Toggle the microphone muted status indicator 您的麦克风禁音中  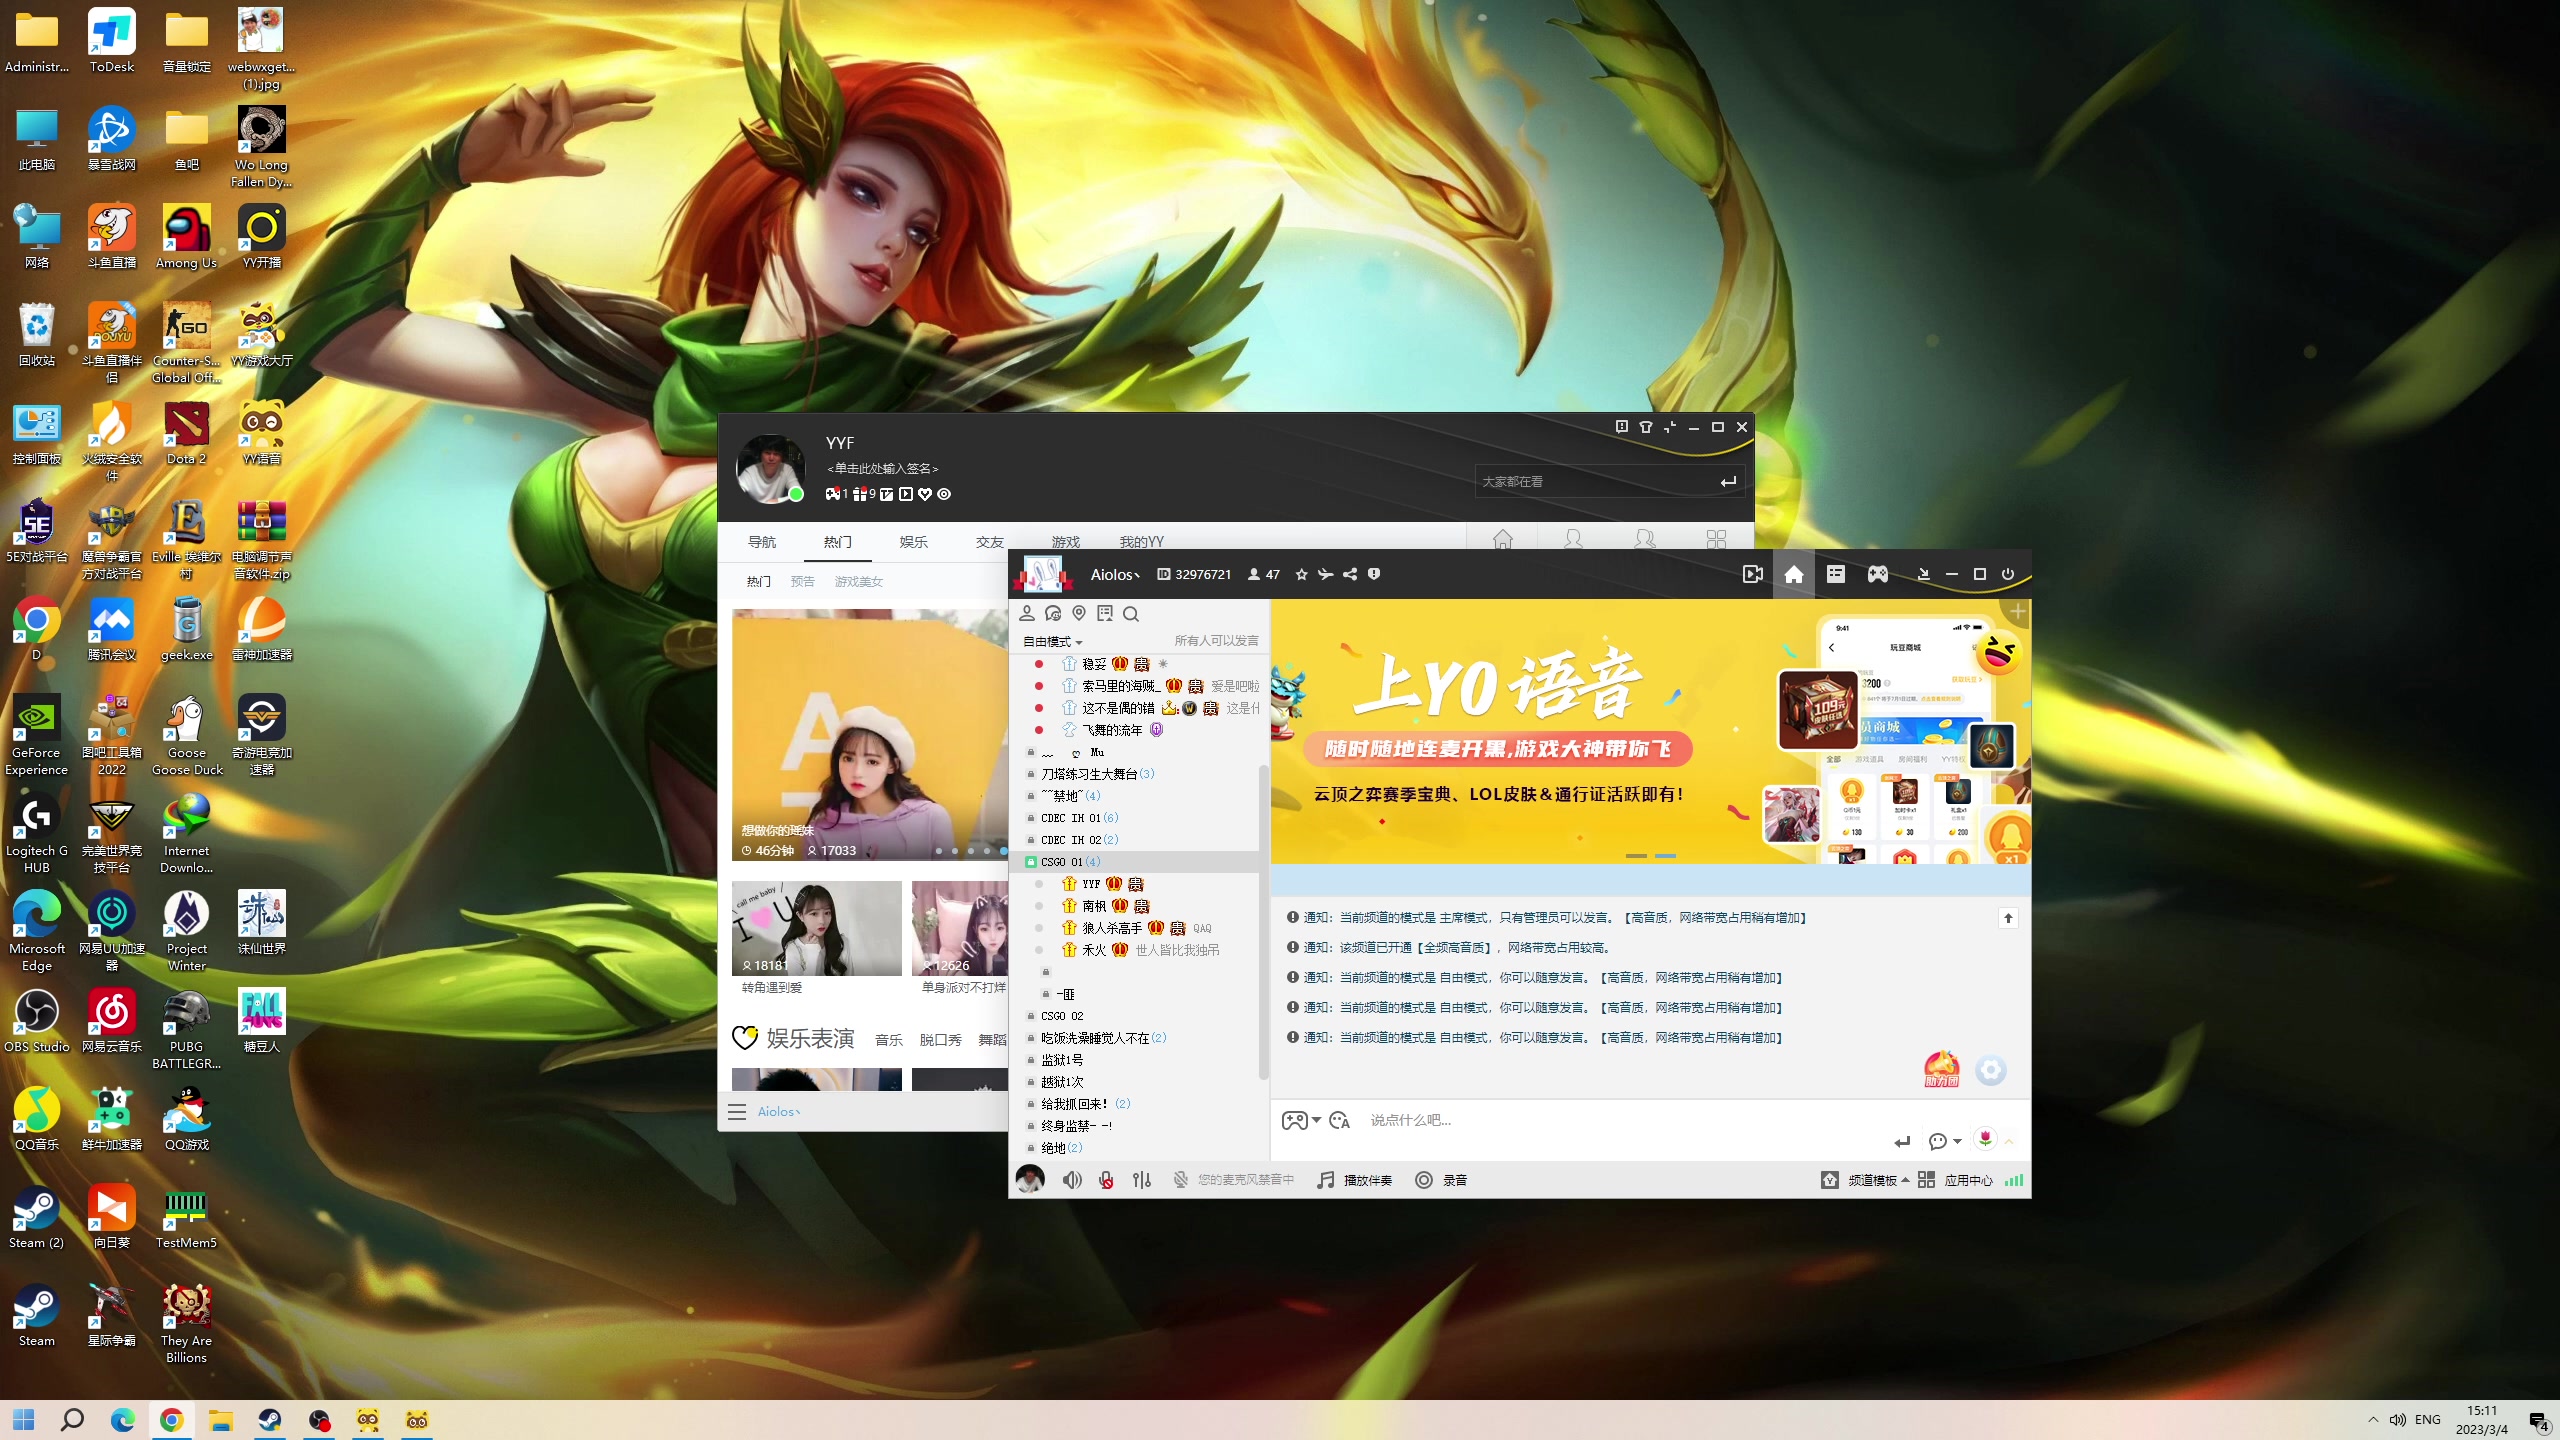point(1233,1180)
